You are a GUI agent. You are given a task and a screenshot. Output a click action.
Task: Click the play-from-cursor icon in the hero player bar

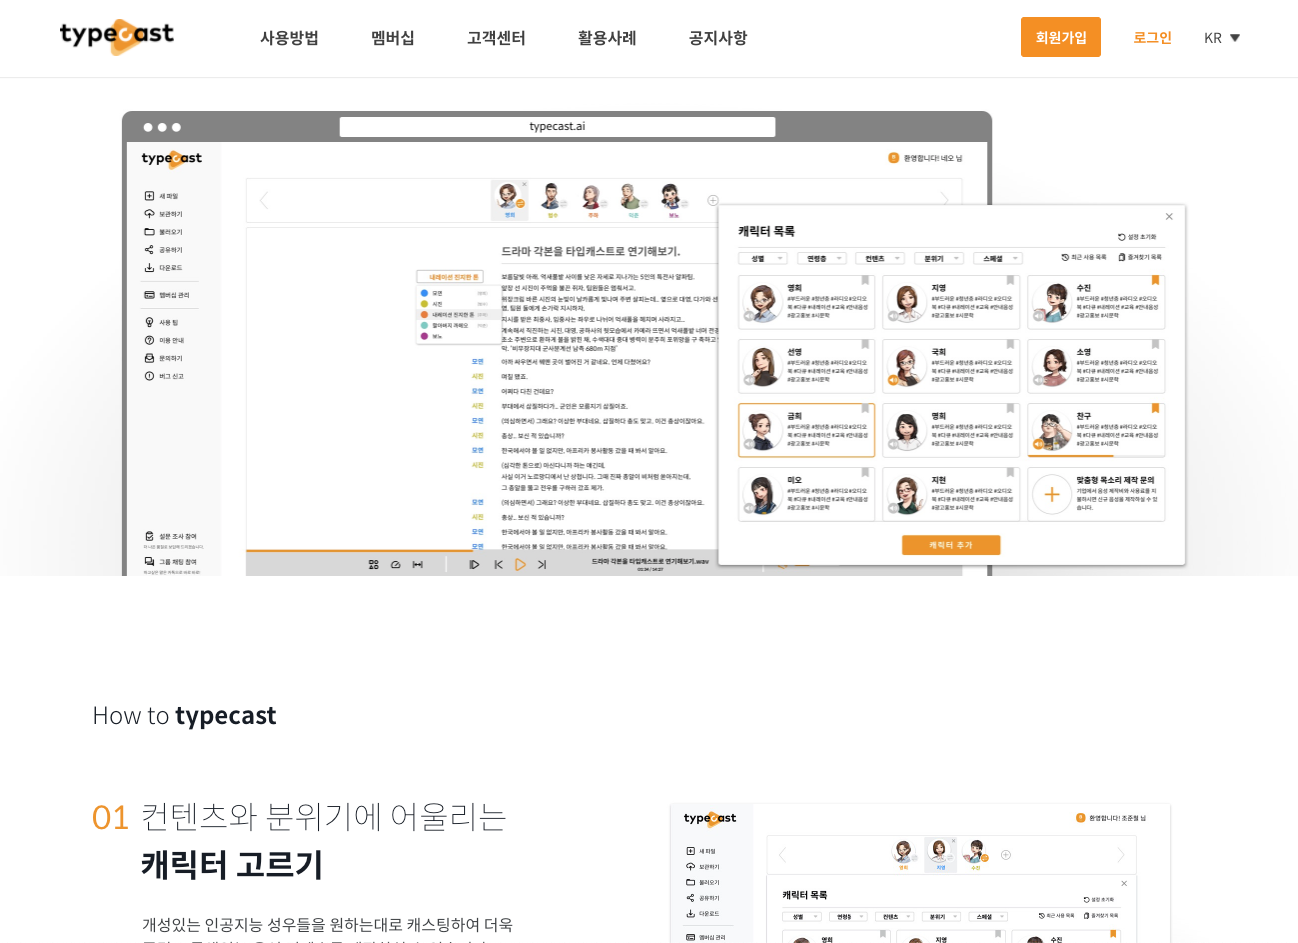[474, 565]
